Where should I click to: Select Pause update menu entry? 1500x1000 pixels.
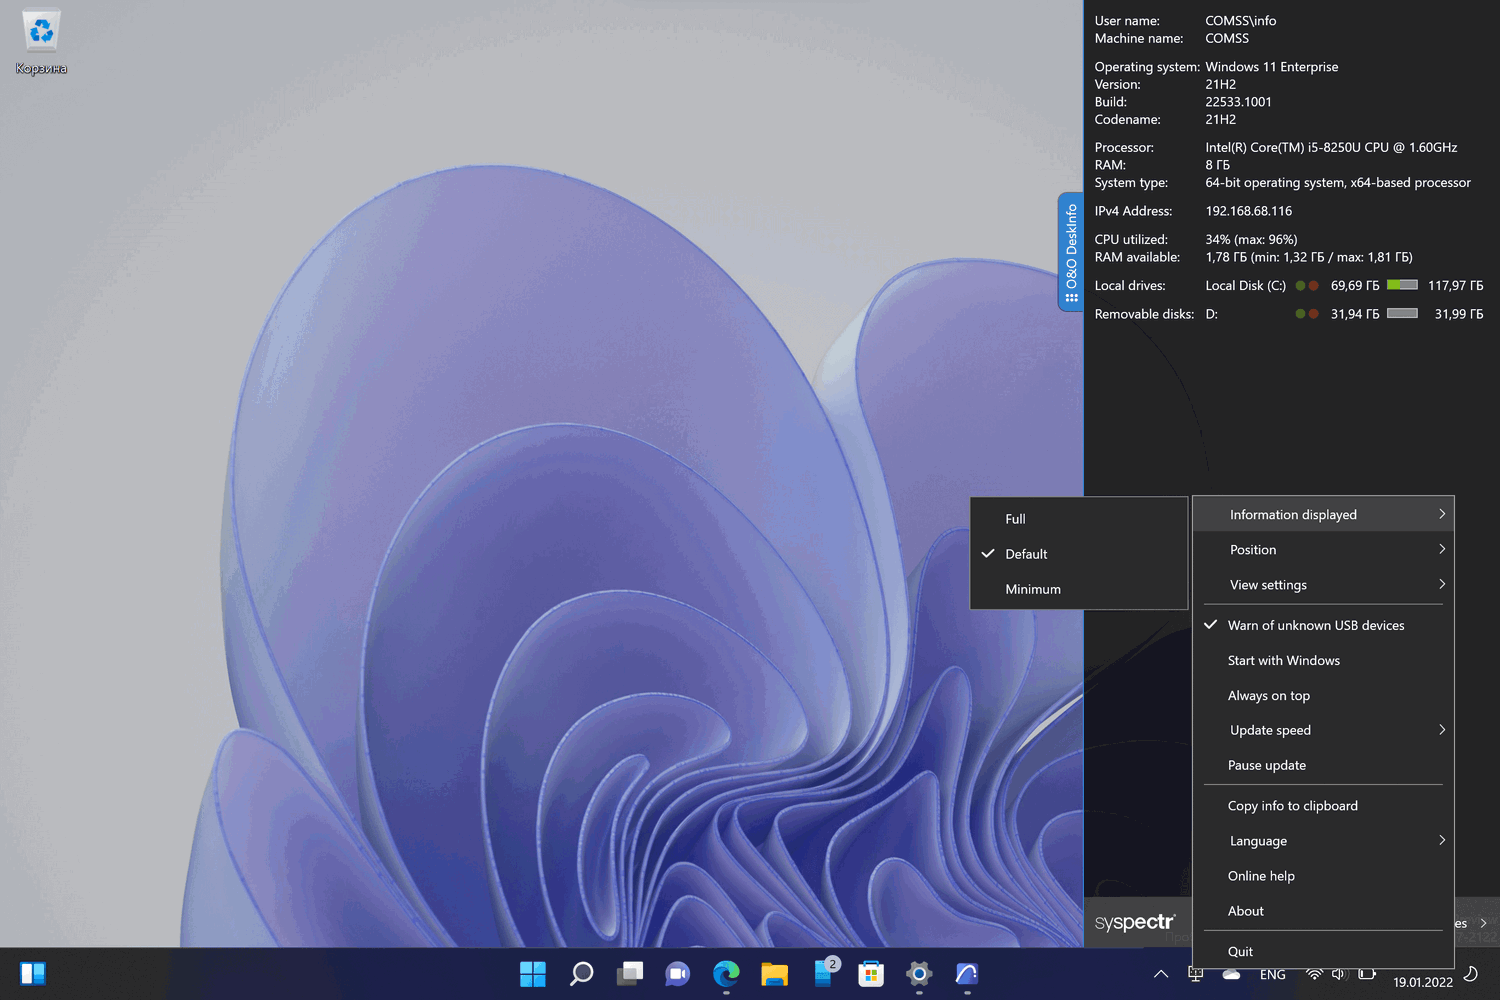click(1267, 765)
